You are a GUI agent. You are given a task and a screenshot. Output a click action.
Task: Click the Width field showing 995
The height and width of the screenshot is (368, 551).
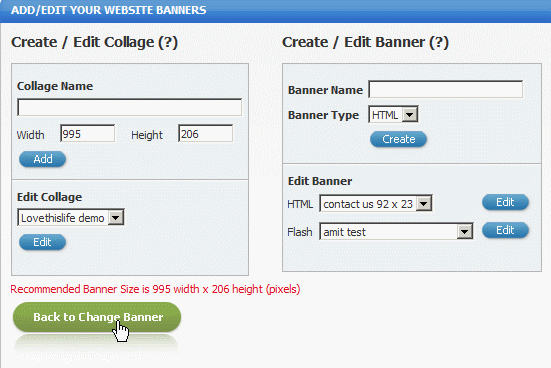click(x=87, y=133)
